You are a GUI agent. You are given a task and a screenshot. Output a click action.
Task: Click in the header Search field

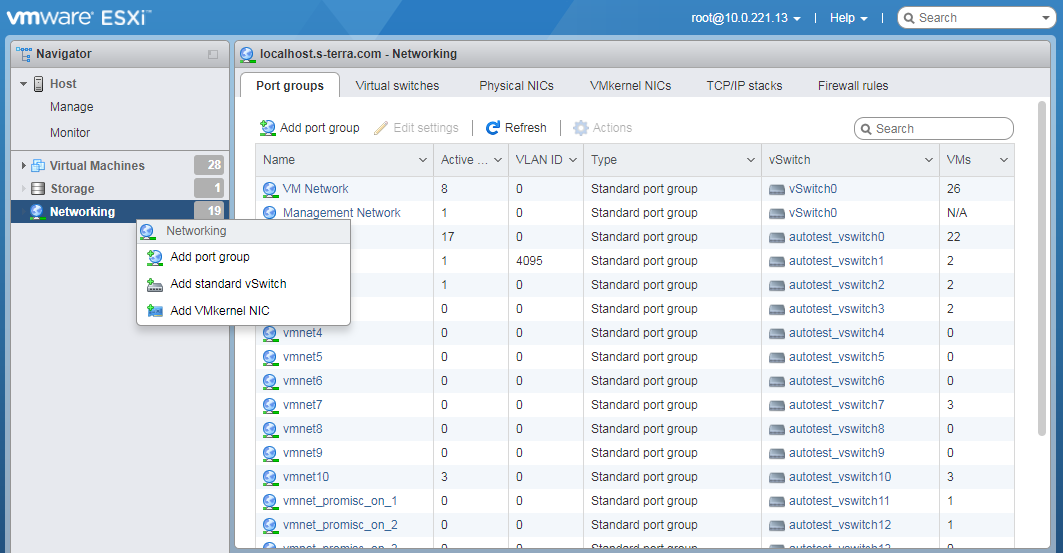pos(976,18)
